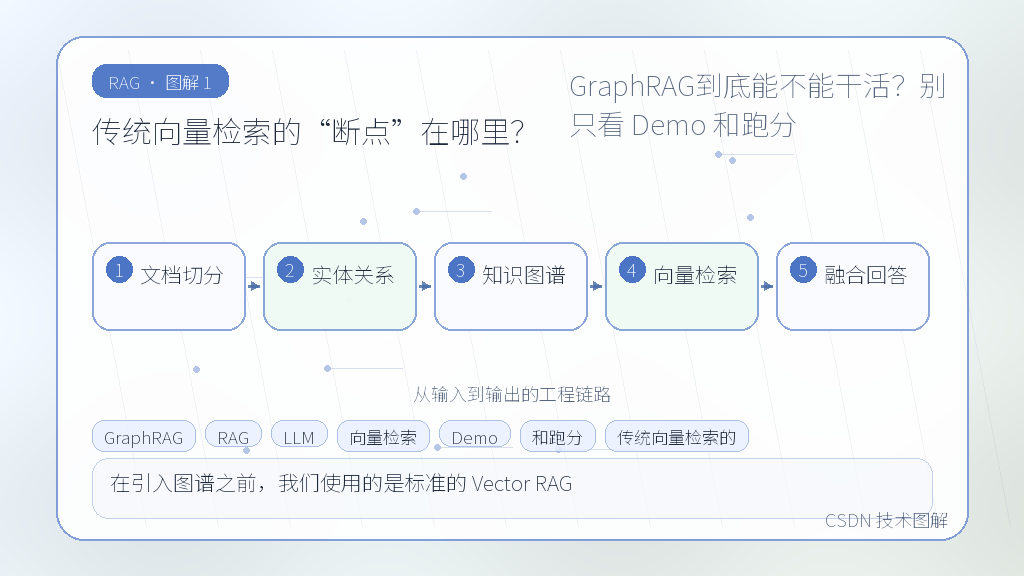Select step card "知识图谱"
The width and height of the screenshot is (1024, 576).
click(511, 287)
